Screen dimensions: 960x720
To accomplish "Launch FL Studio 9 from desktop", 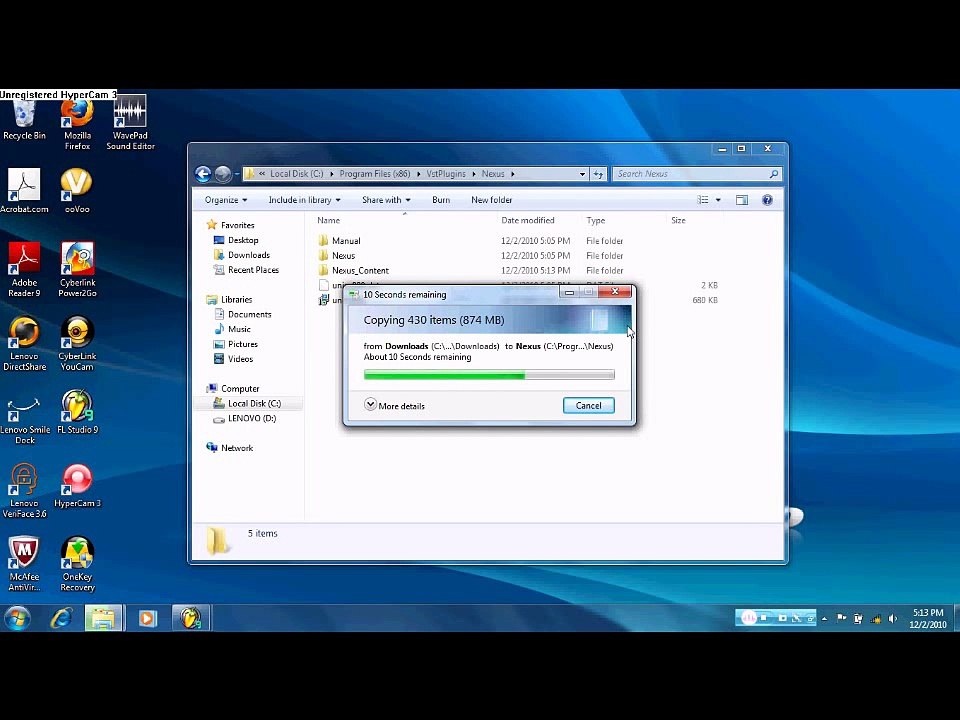I will (x=77, y=412).
